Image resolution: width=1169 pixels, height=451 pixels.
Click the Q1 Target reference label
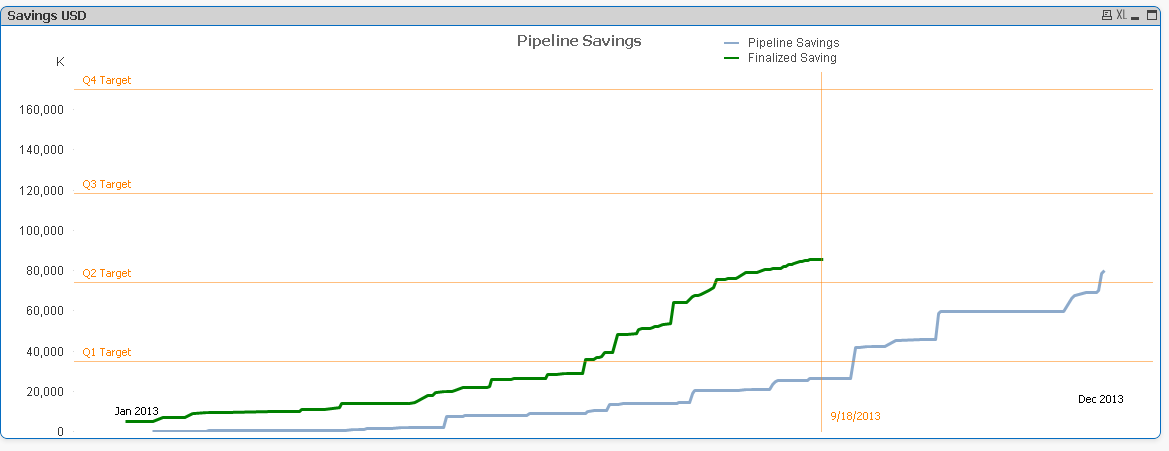pos(107,352)
